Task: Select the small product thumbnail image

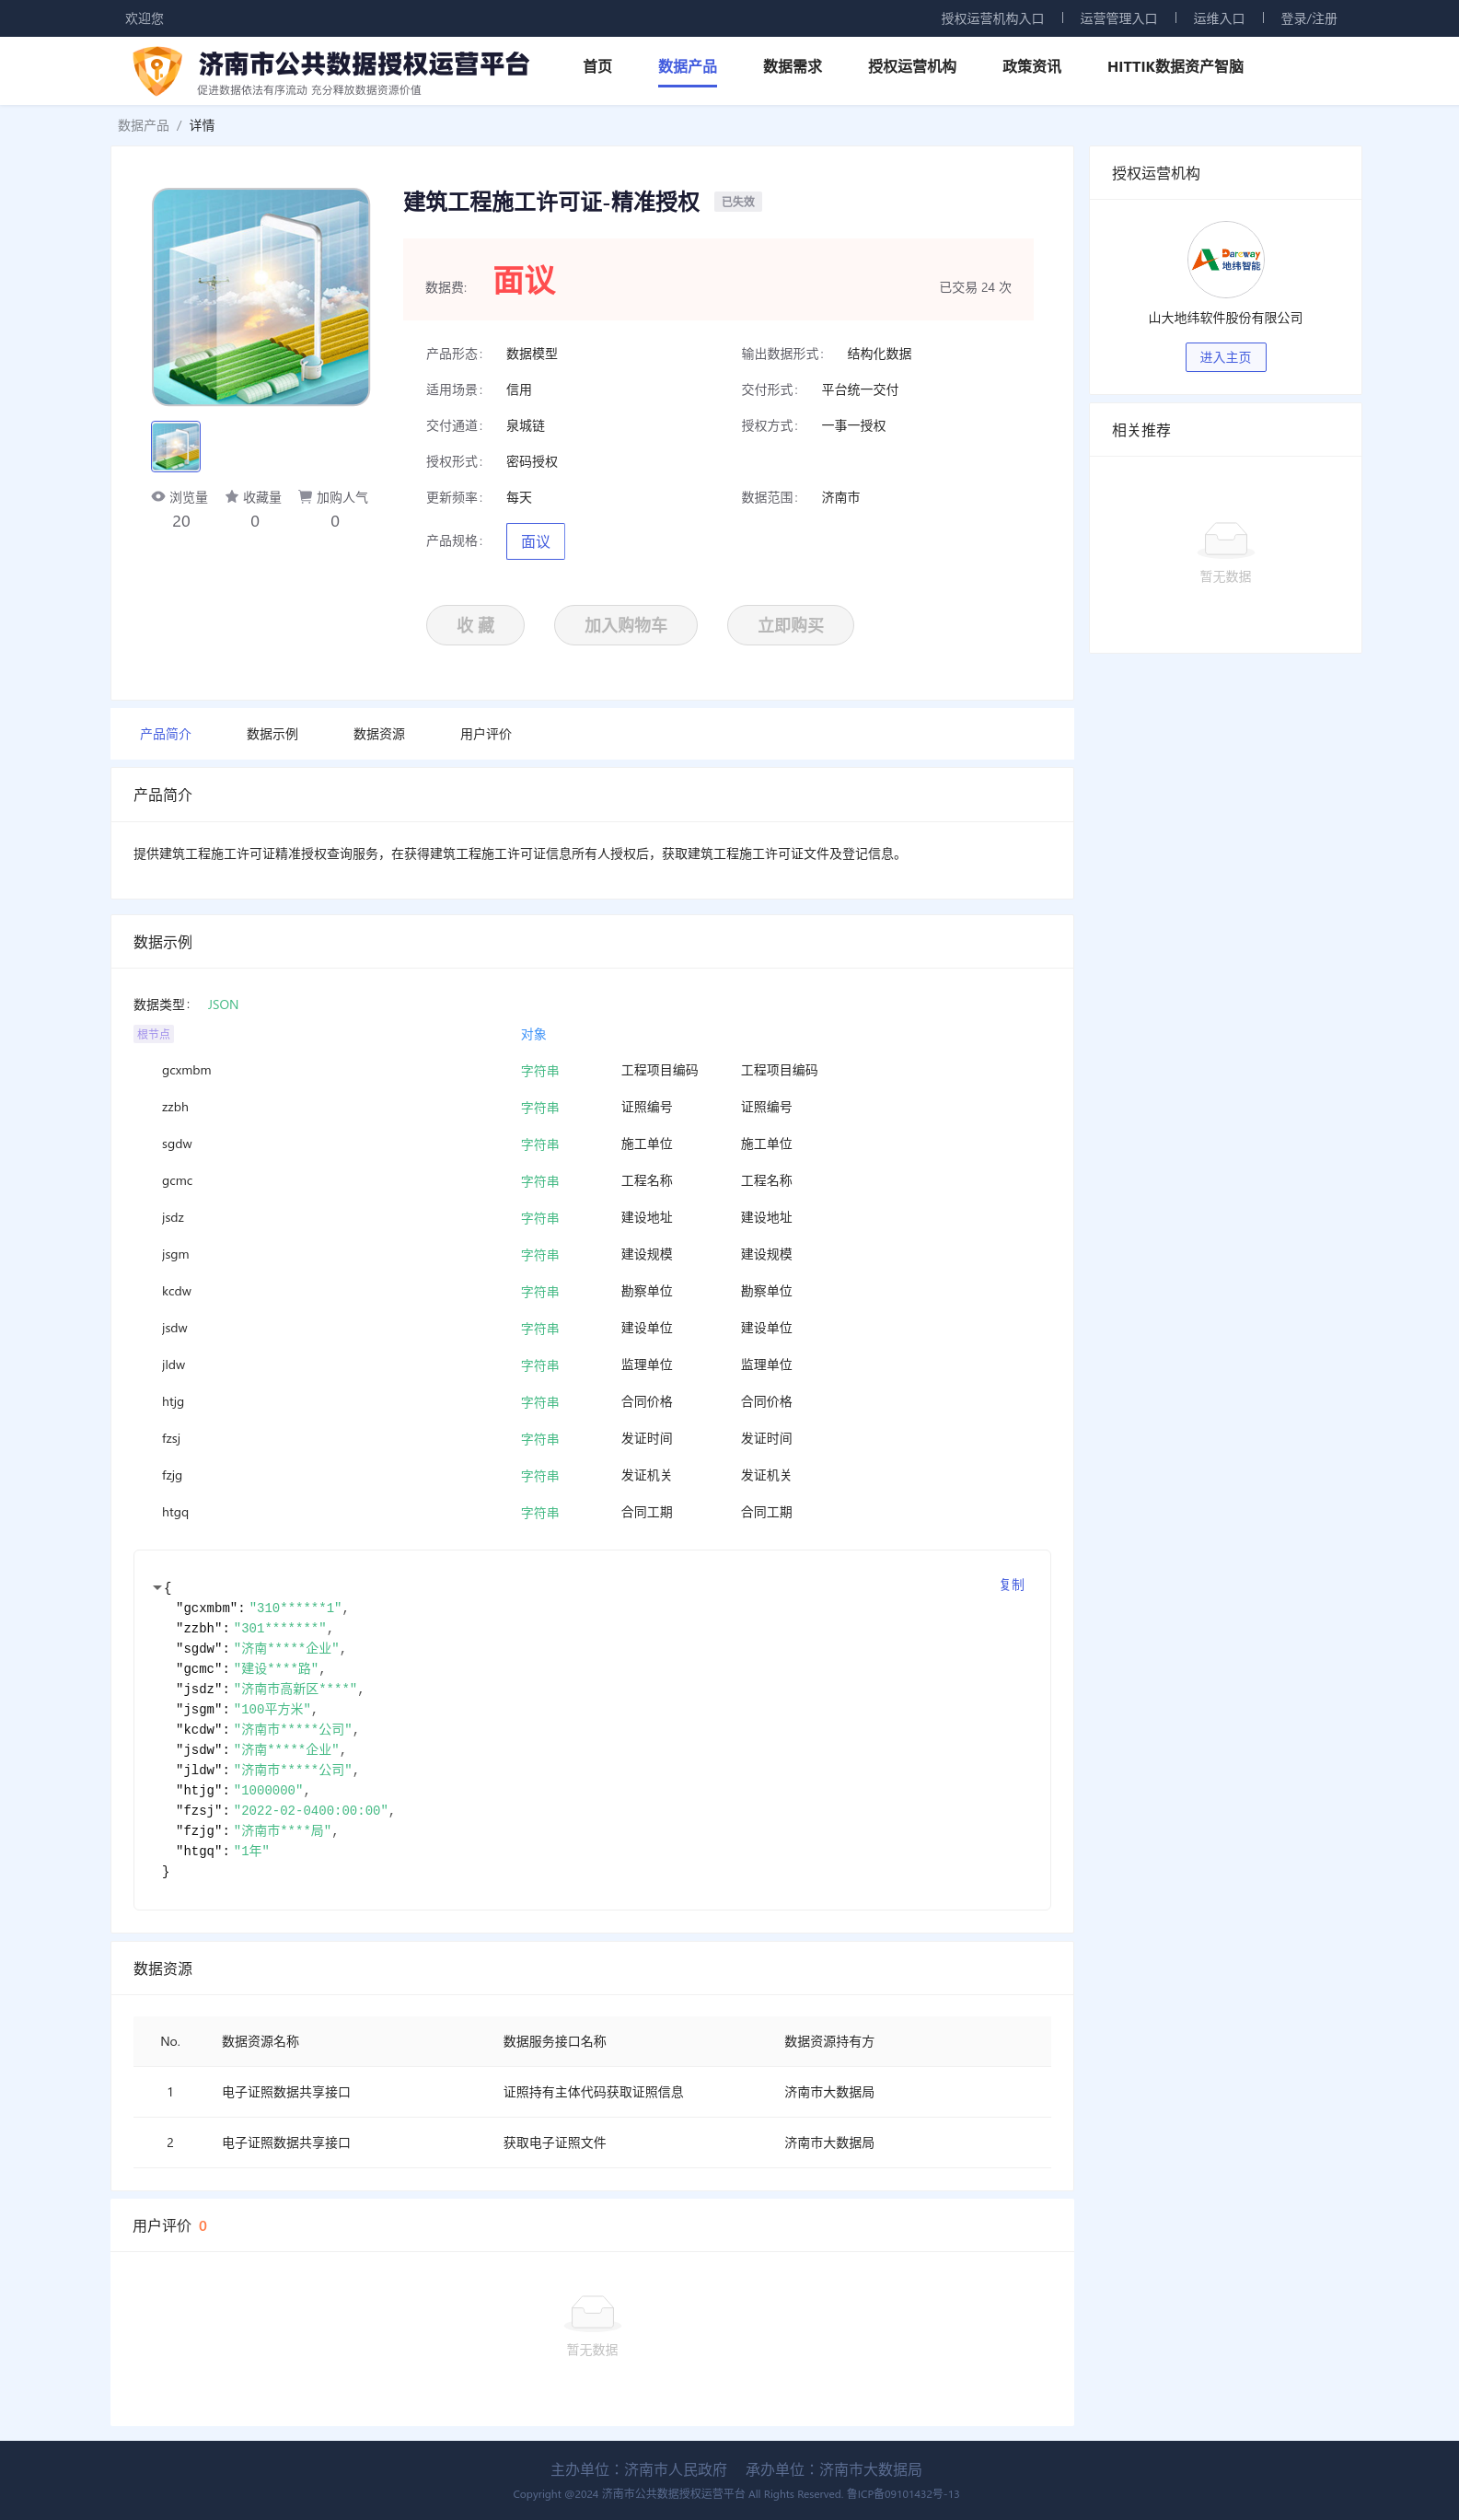Action: click(176, 446)
